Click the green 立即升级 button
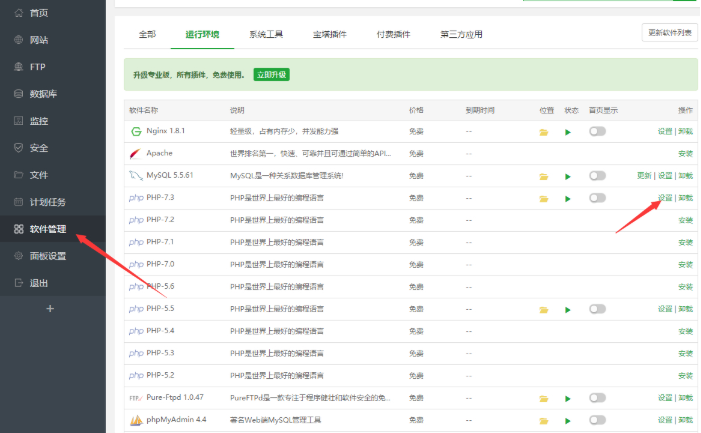The image size is (701, 433). (271, 75)
